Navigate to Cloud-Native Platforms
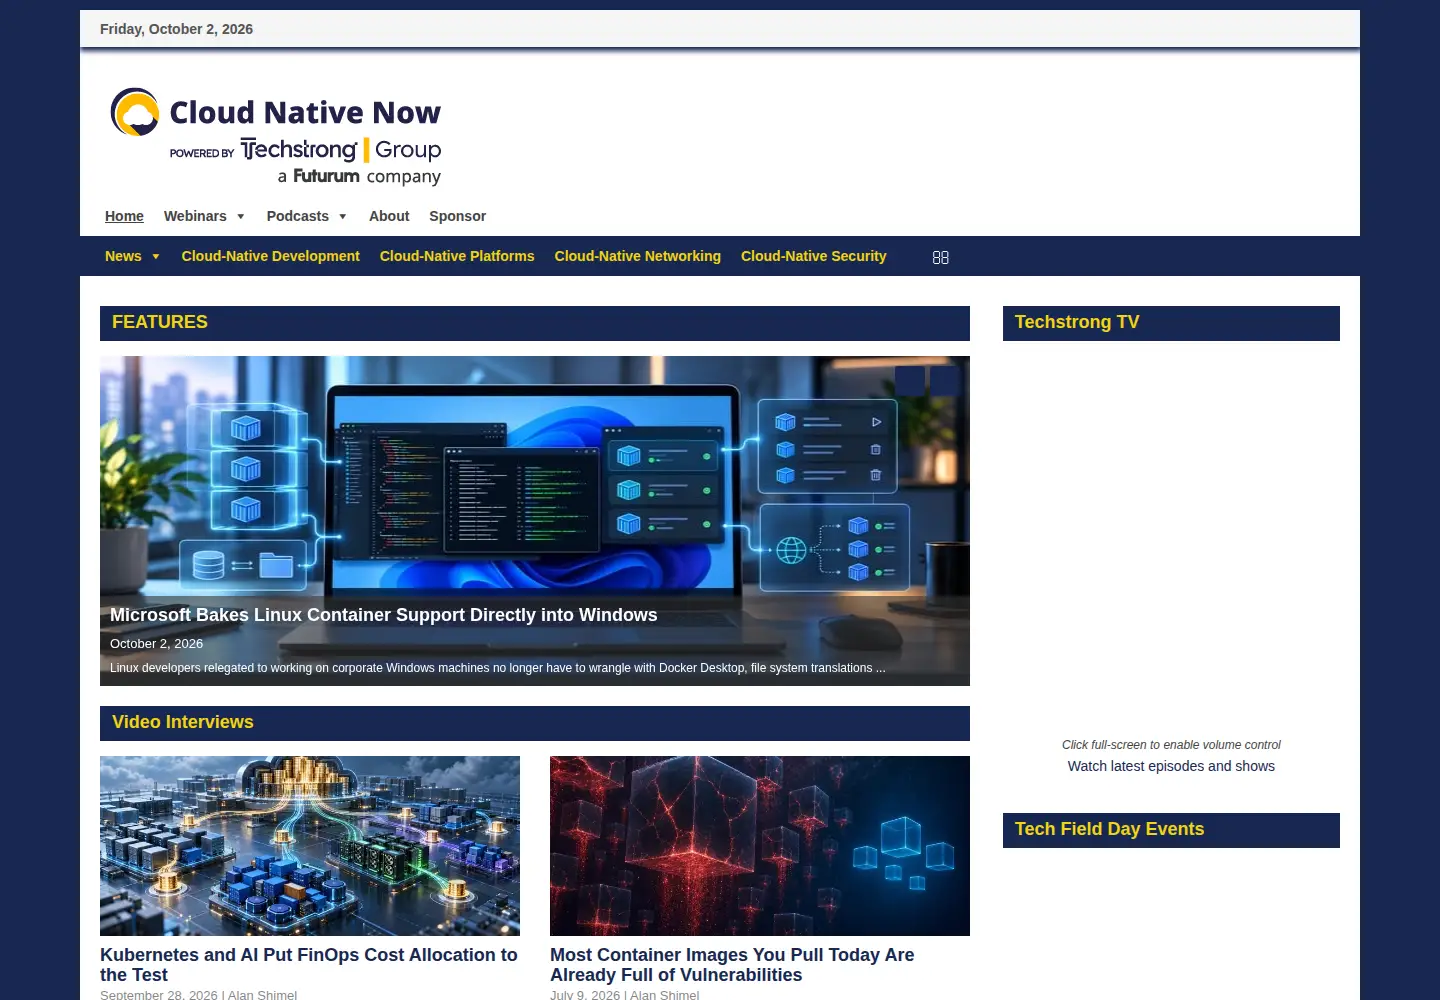Screen dimensions: 1440x1000 point(457,256)
